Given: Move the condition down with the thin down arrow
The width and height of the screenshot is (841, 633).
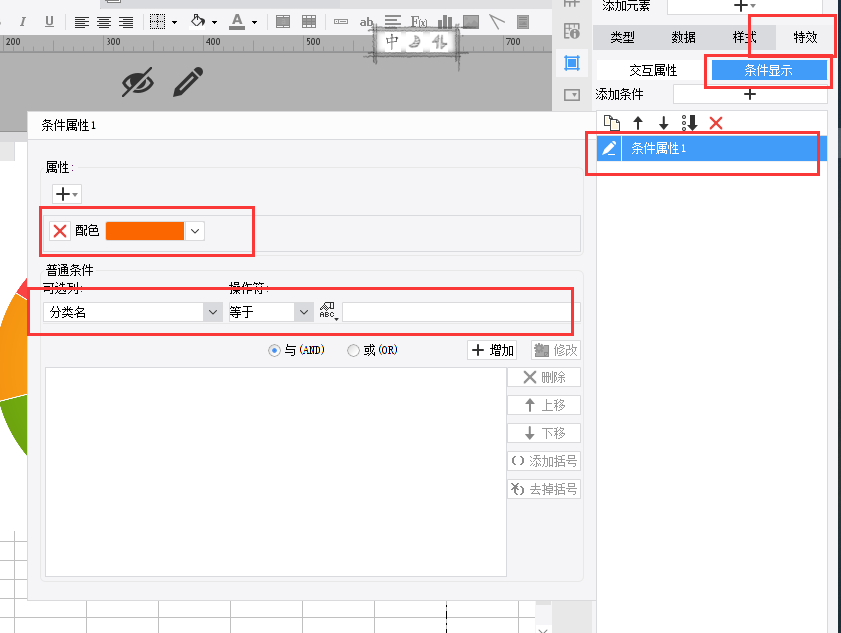Looking at the screenshot, I should coord(663,123).
